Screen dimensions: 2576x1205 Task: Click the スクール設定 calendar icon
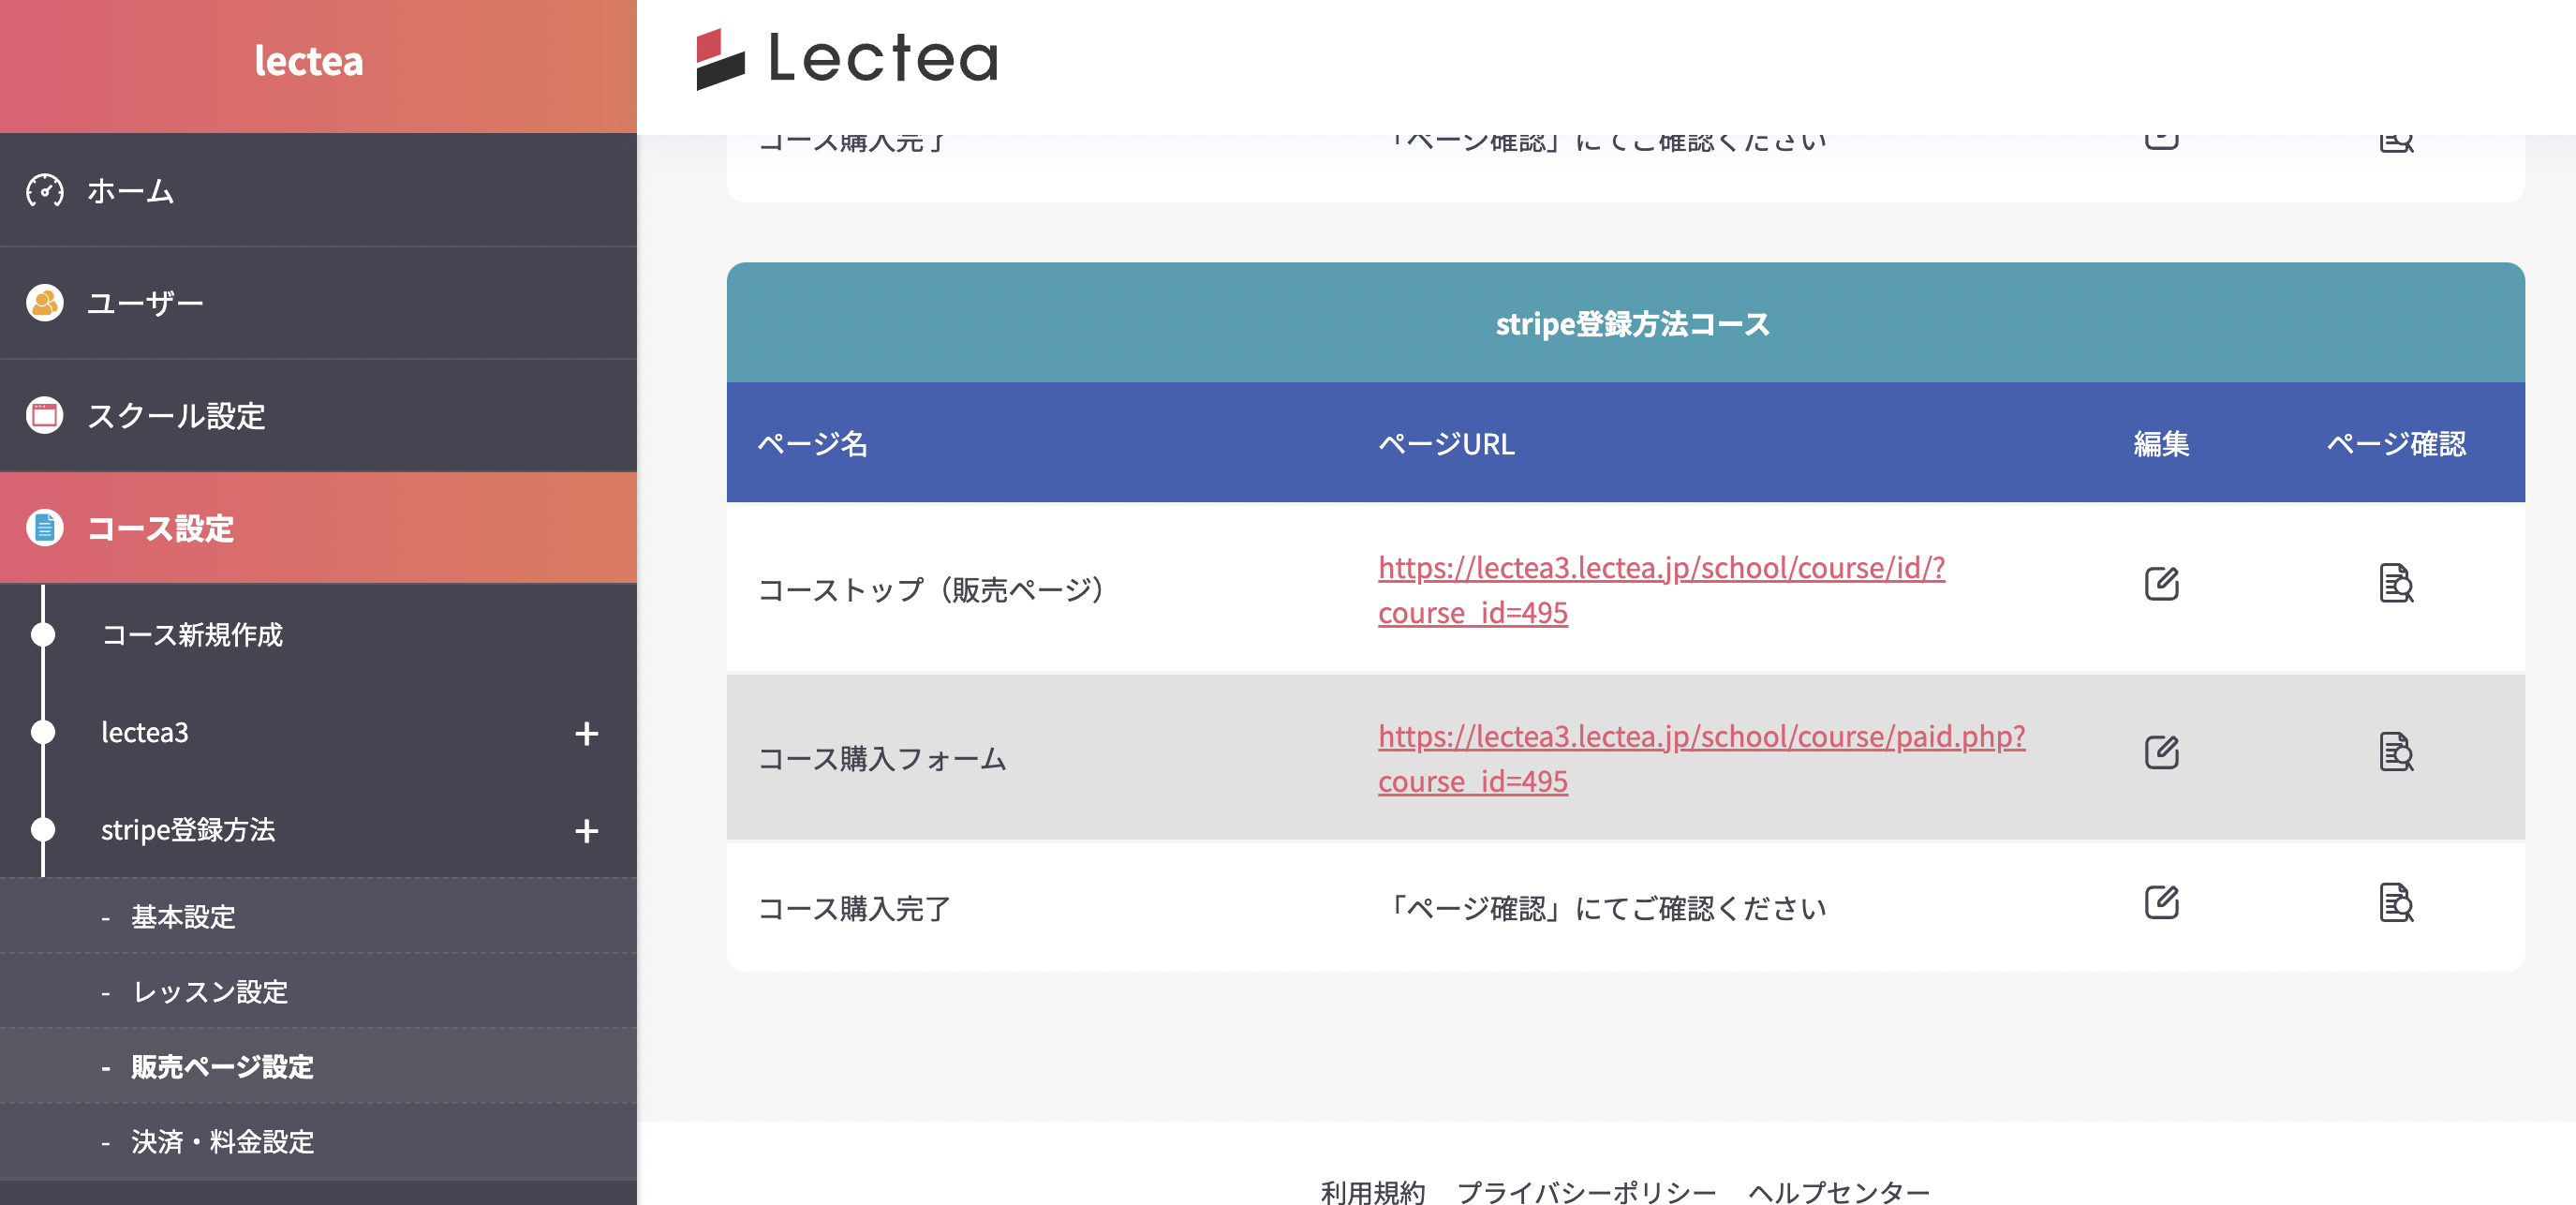[44, 417]
